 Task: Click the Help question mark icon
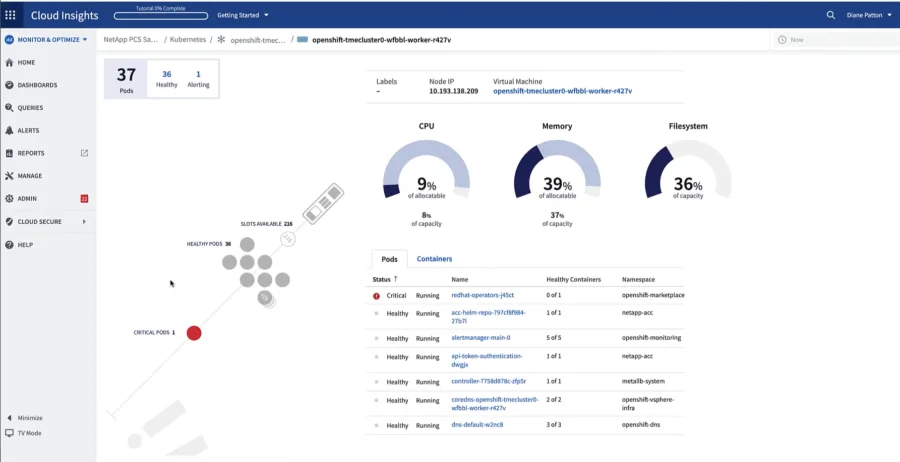click(x=9, y=244)
